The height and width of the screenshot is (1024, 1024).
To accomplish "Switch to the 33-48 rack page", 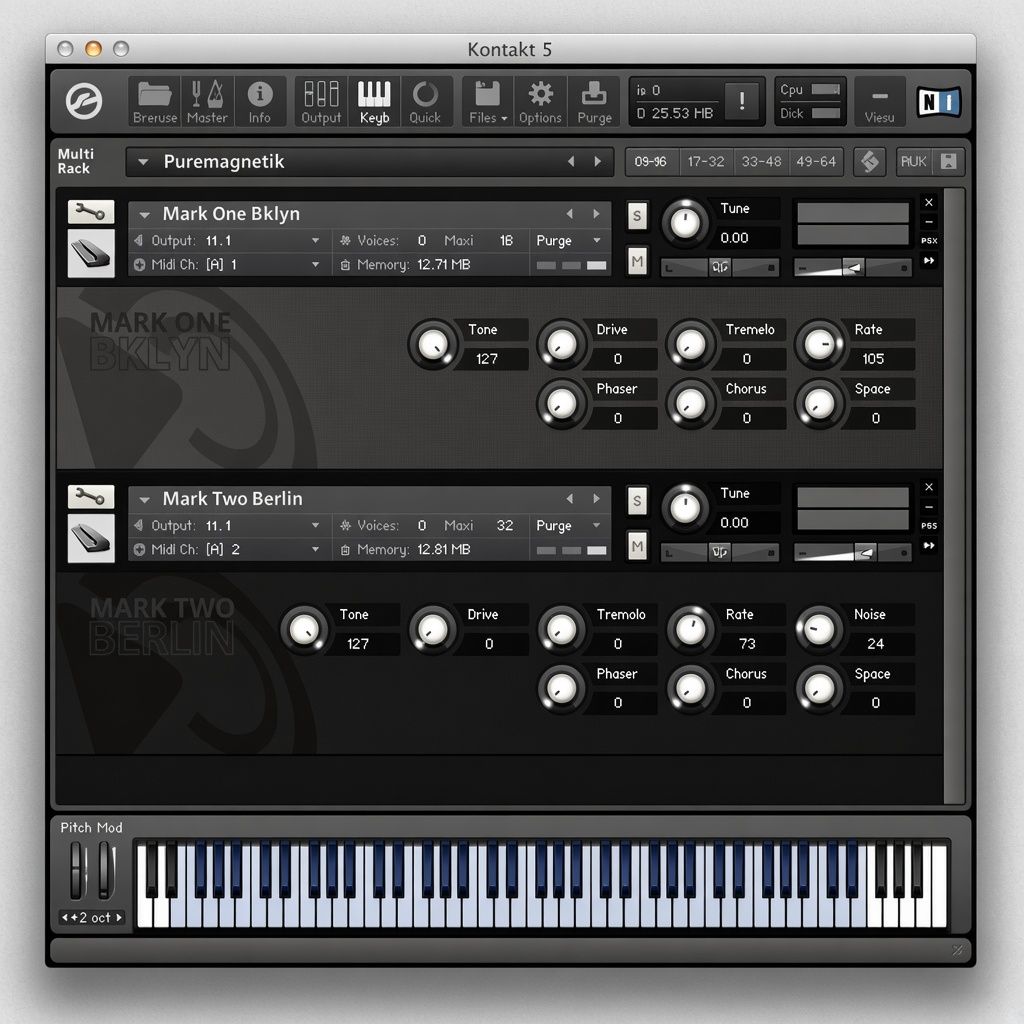I will (x=761, y=161).
